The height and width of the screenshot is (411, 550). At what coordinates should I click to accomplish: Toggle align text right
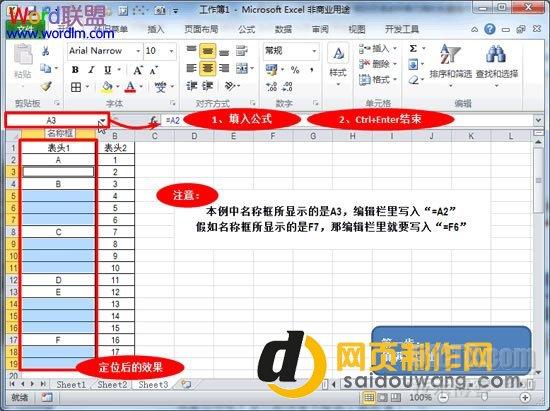point(224,68)
